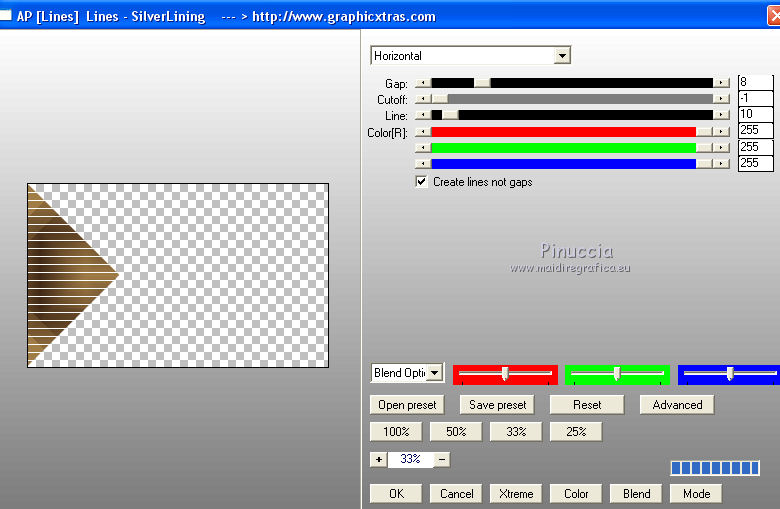Screen dimensions: 780x509
Task: Click the Xtreme button
Action: pyautogui.click(x=516, y=494)
